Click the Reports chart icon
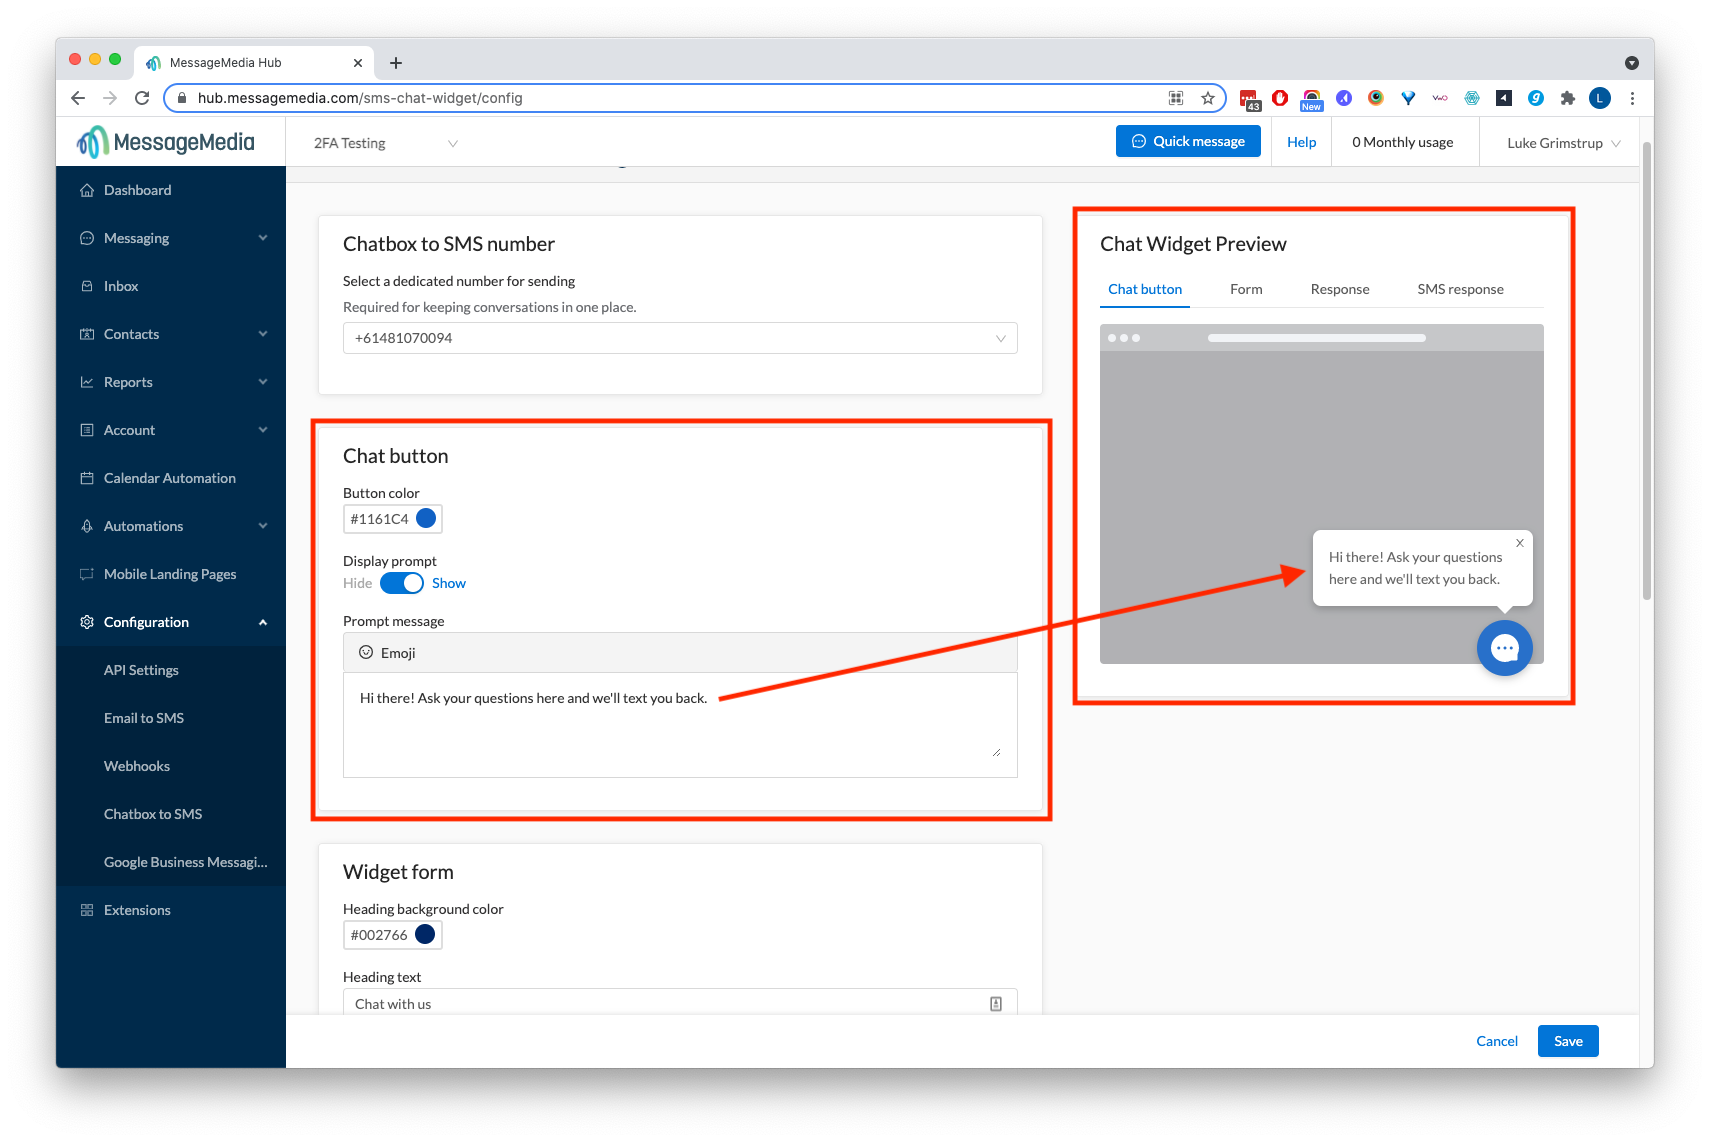1710x1142 pixels. coord(88,381)
